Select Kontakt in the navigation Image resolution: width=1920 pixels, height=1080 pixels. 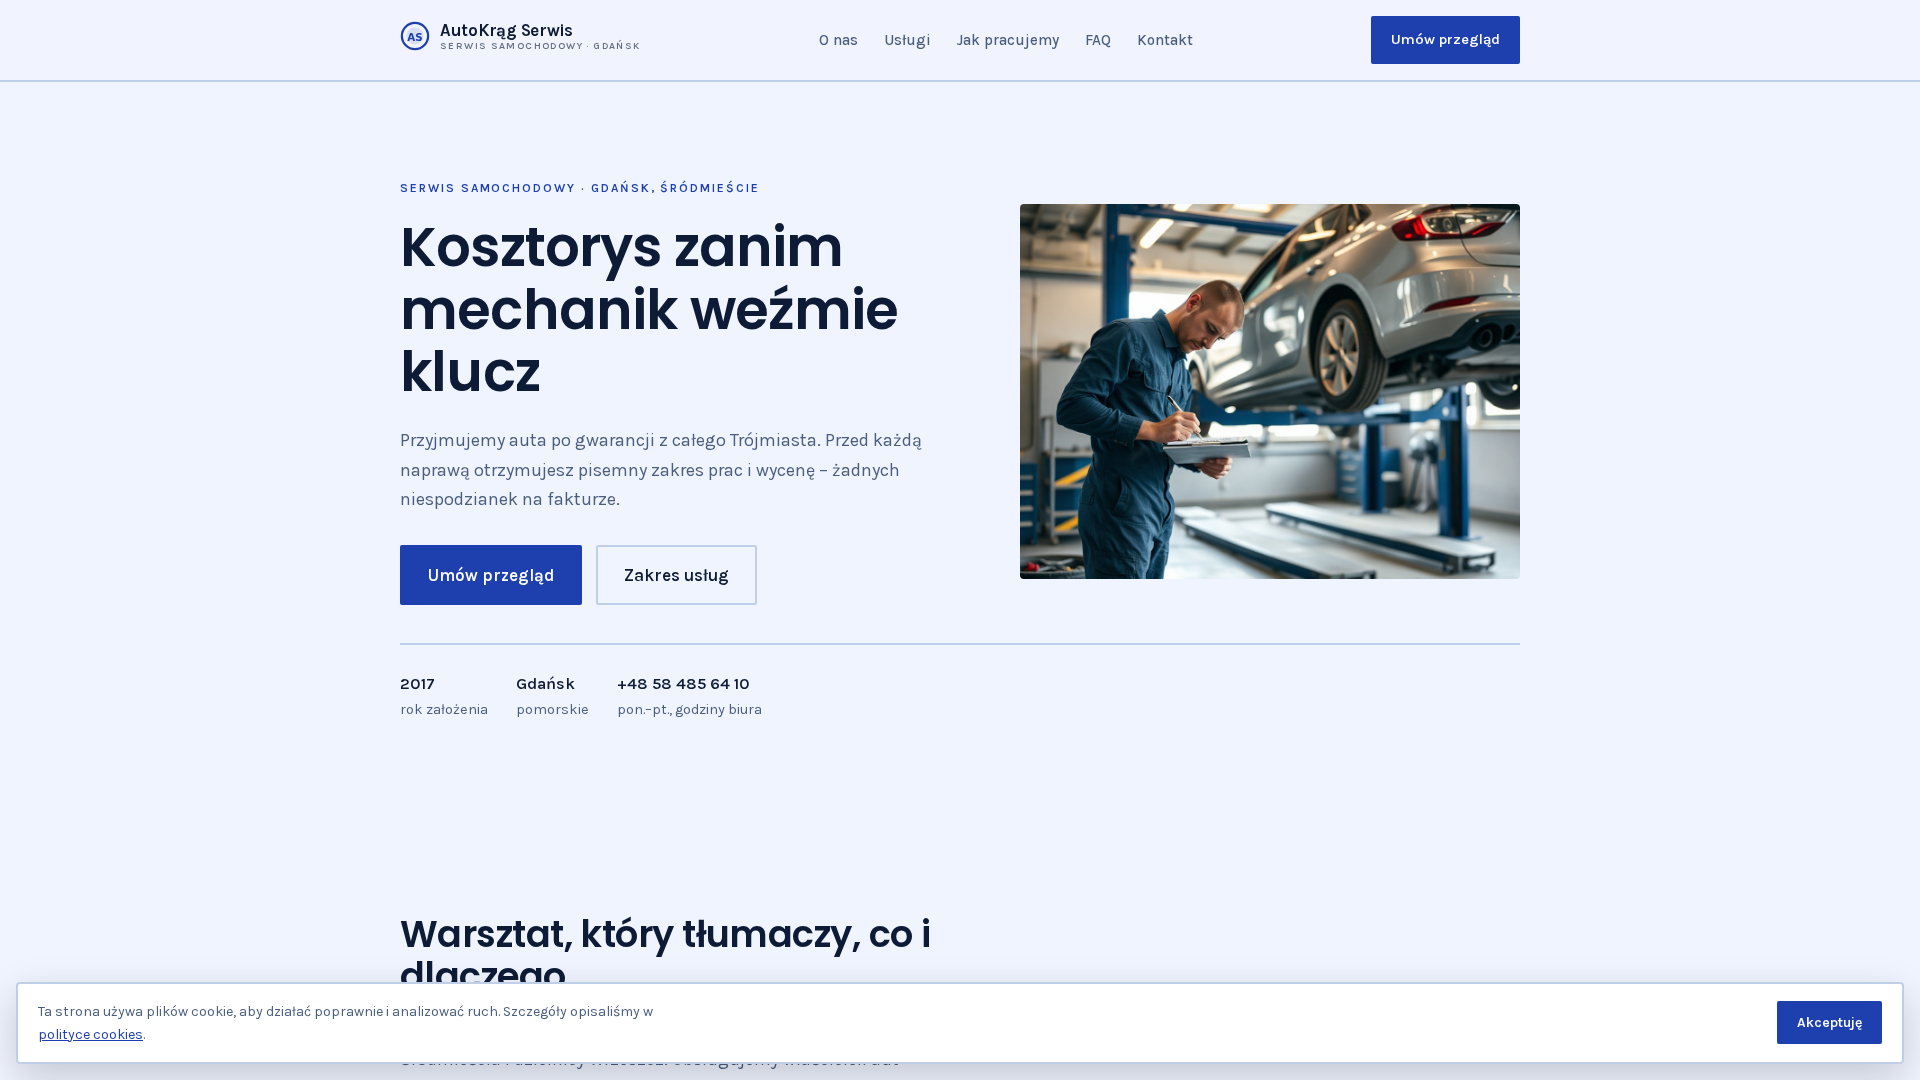pyautogui.click(x=1165, y=40)
